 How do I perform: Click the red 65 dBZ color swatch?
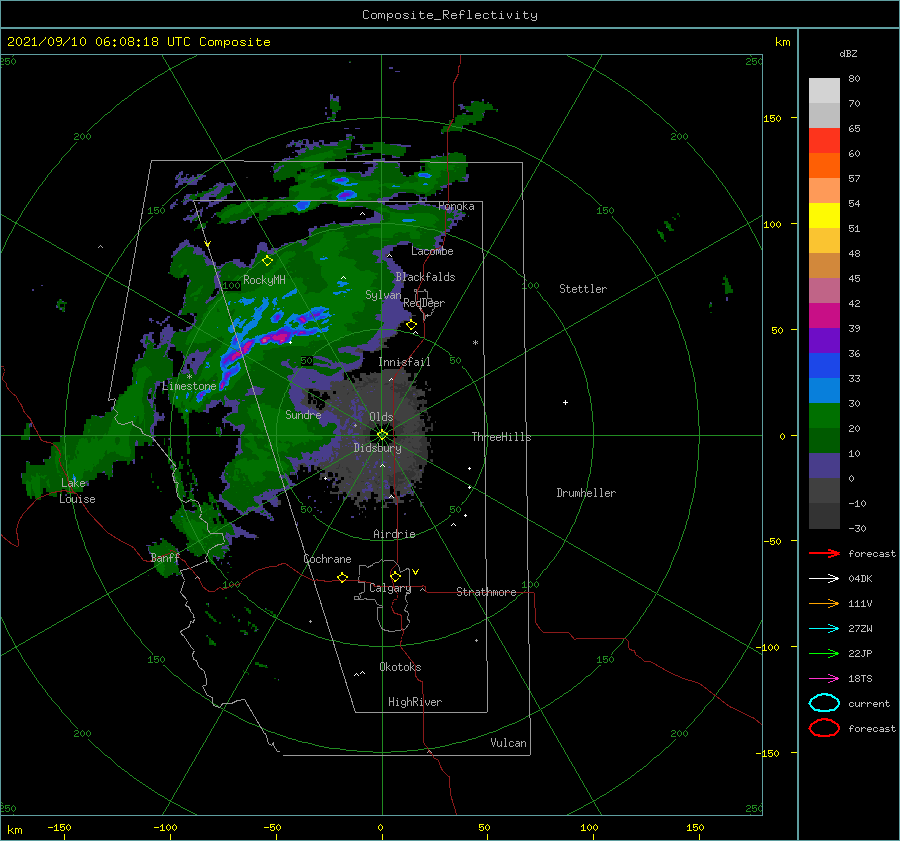click(824, 141)
